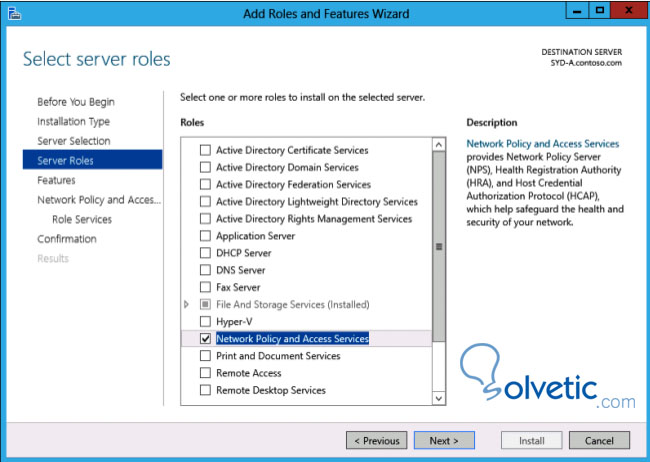Select the Network Policy and Access Services label
Screen dimensions: 650x462
pos(292,338)
